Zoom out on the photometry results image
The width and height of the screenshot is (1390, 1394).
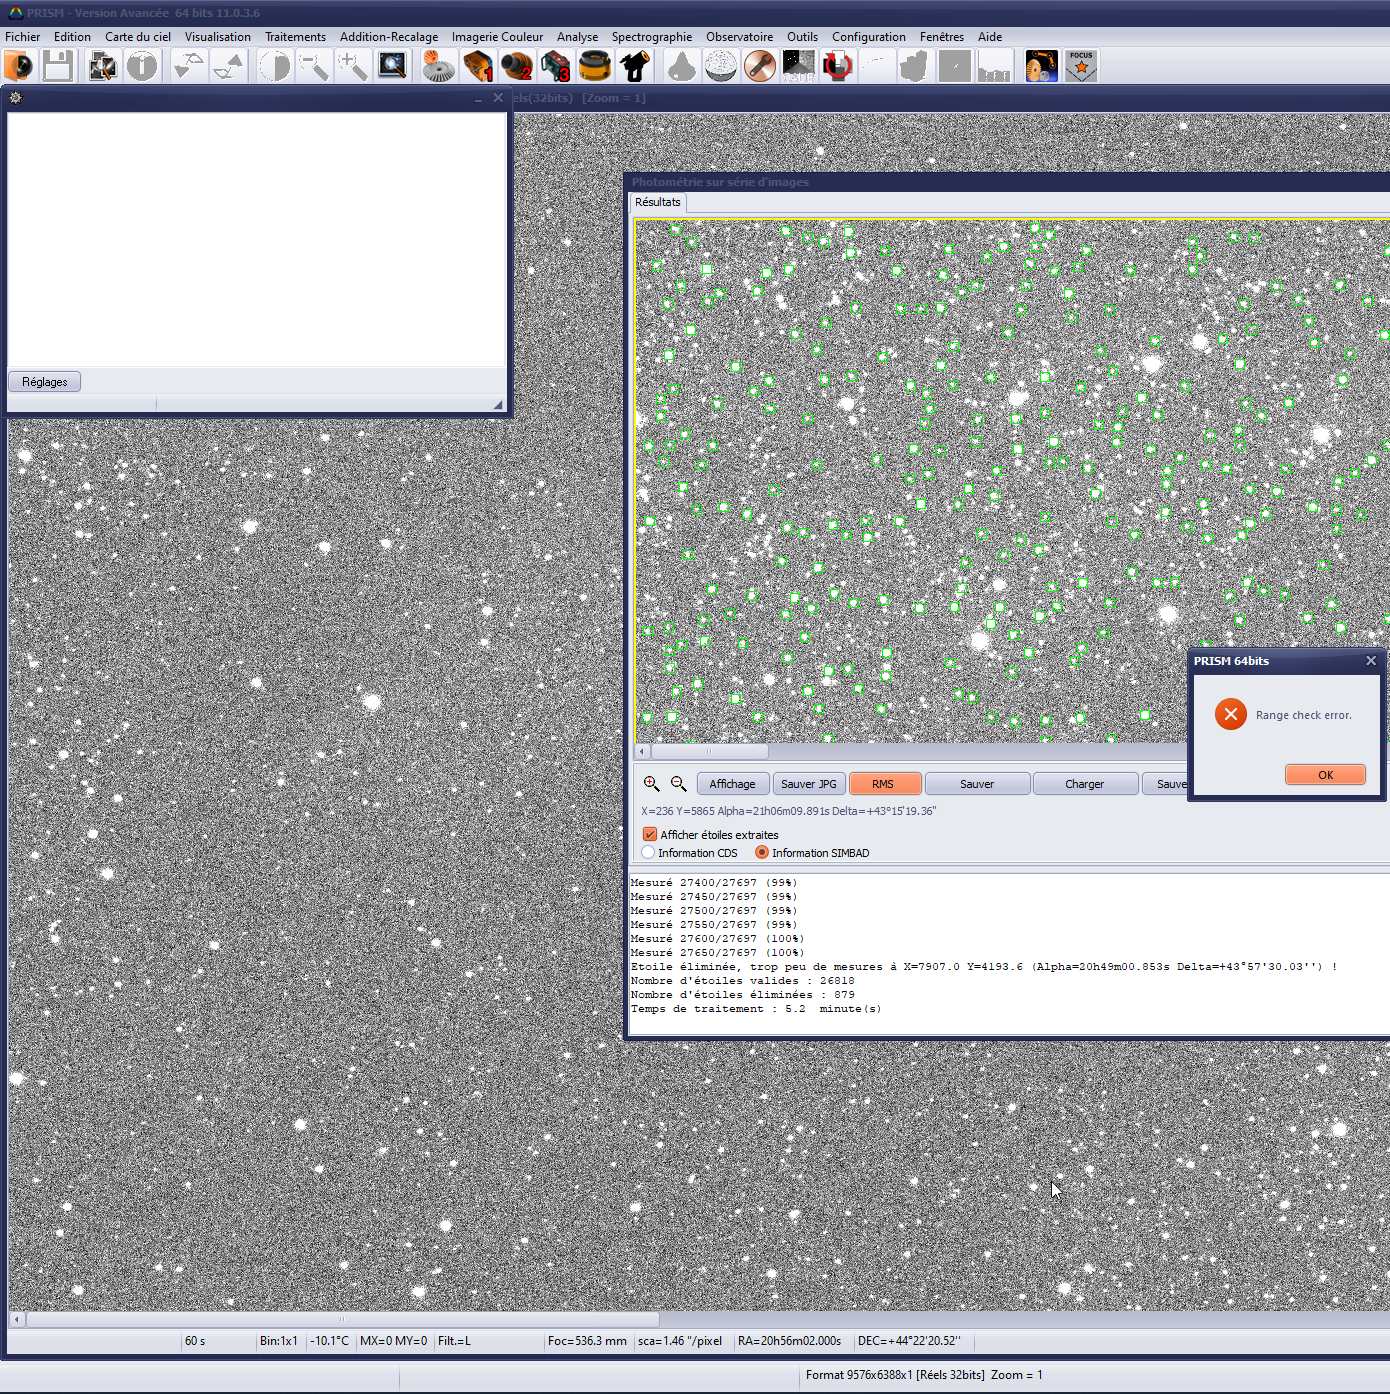pyautogui.click(x=679, y=784)
